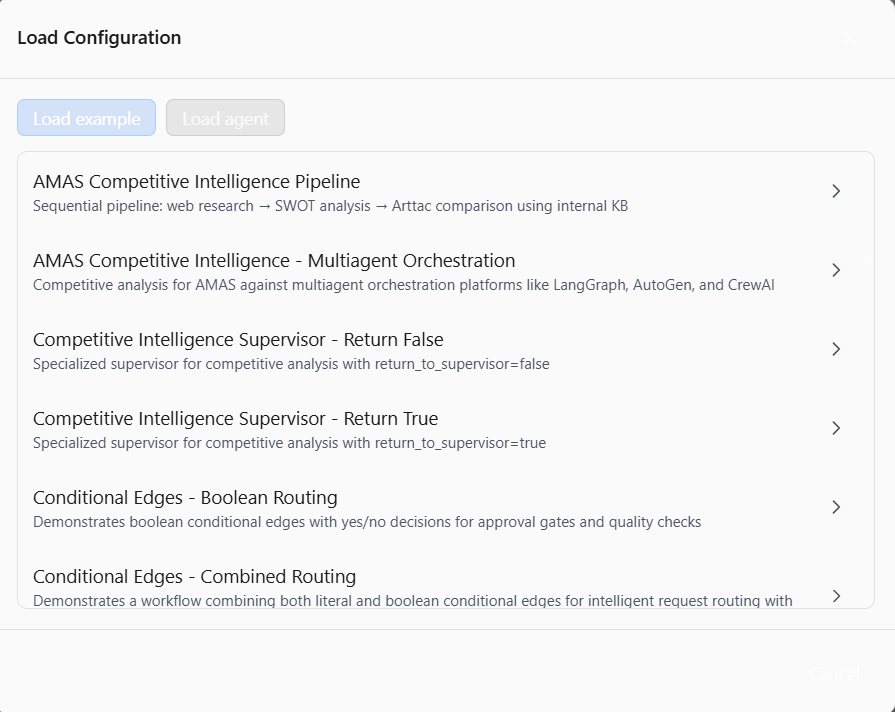The width and height of the screenshot is (895, 712).
Task: Expand the Supervisor - Return True chevron
Action: (836, 428)
